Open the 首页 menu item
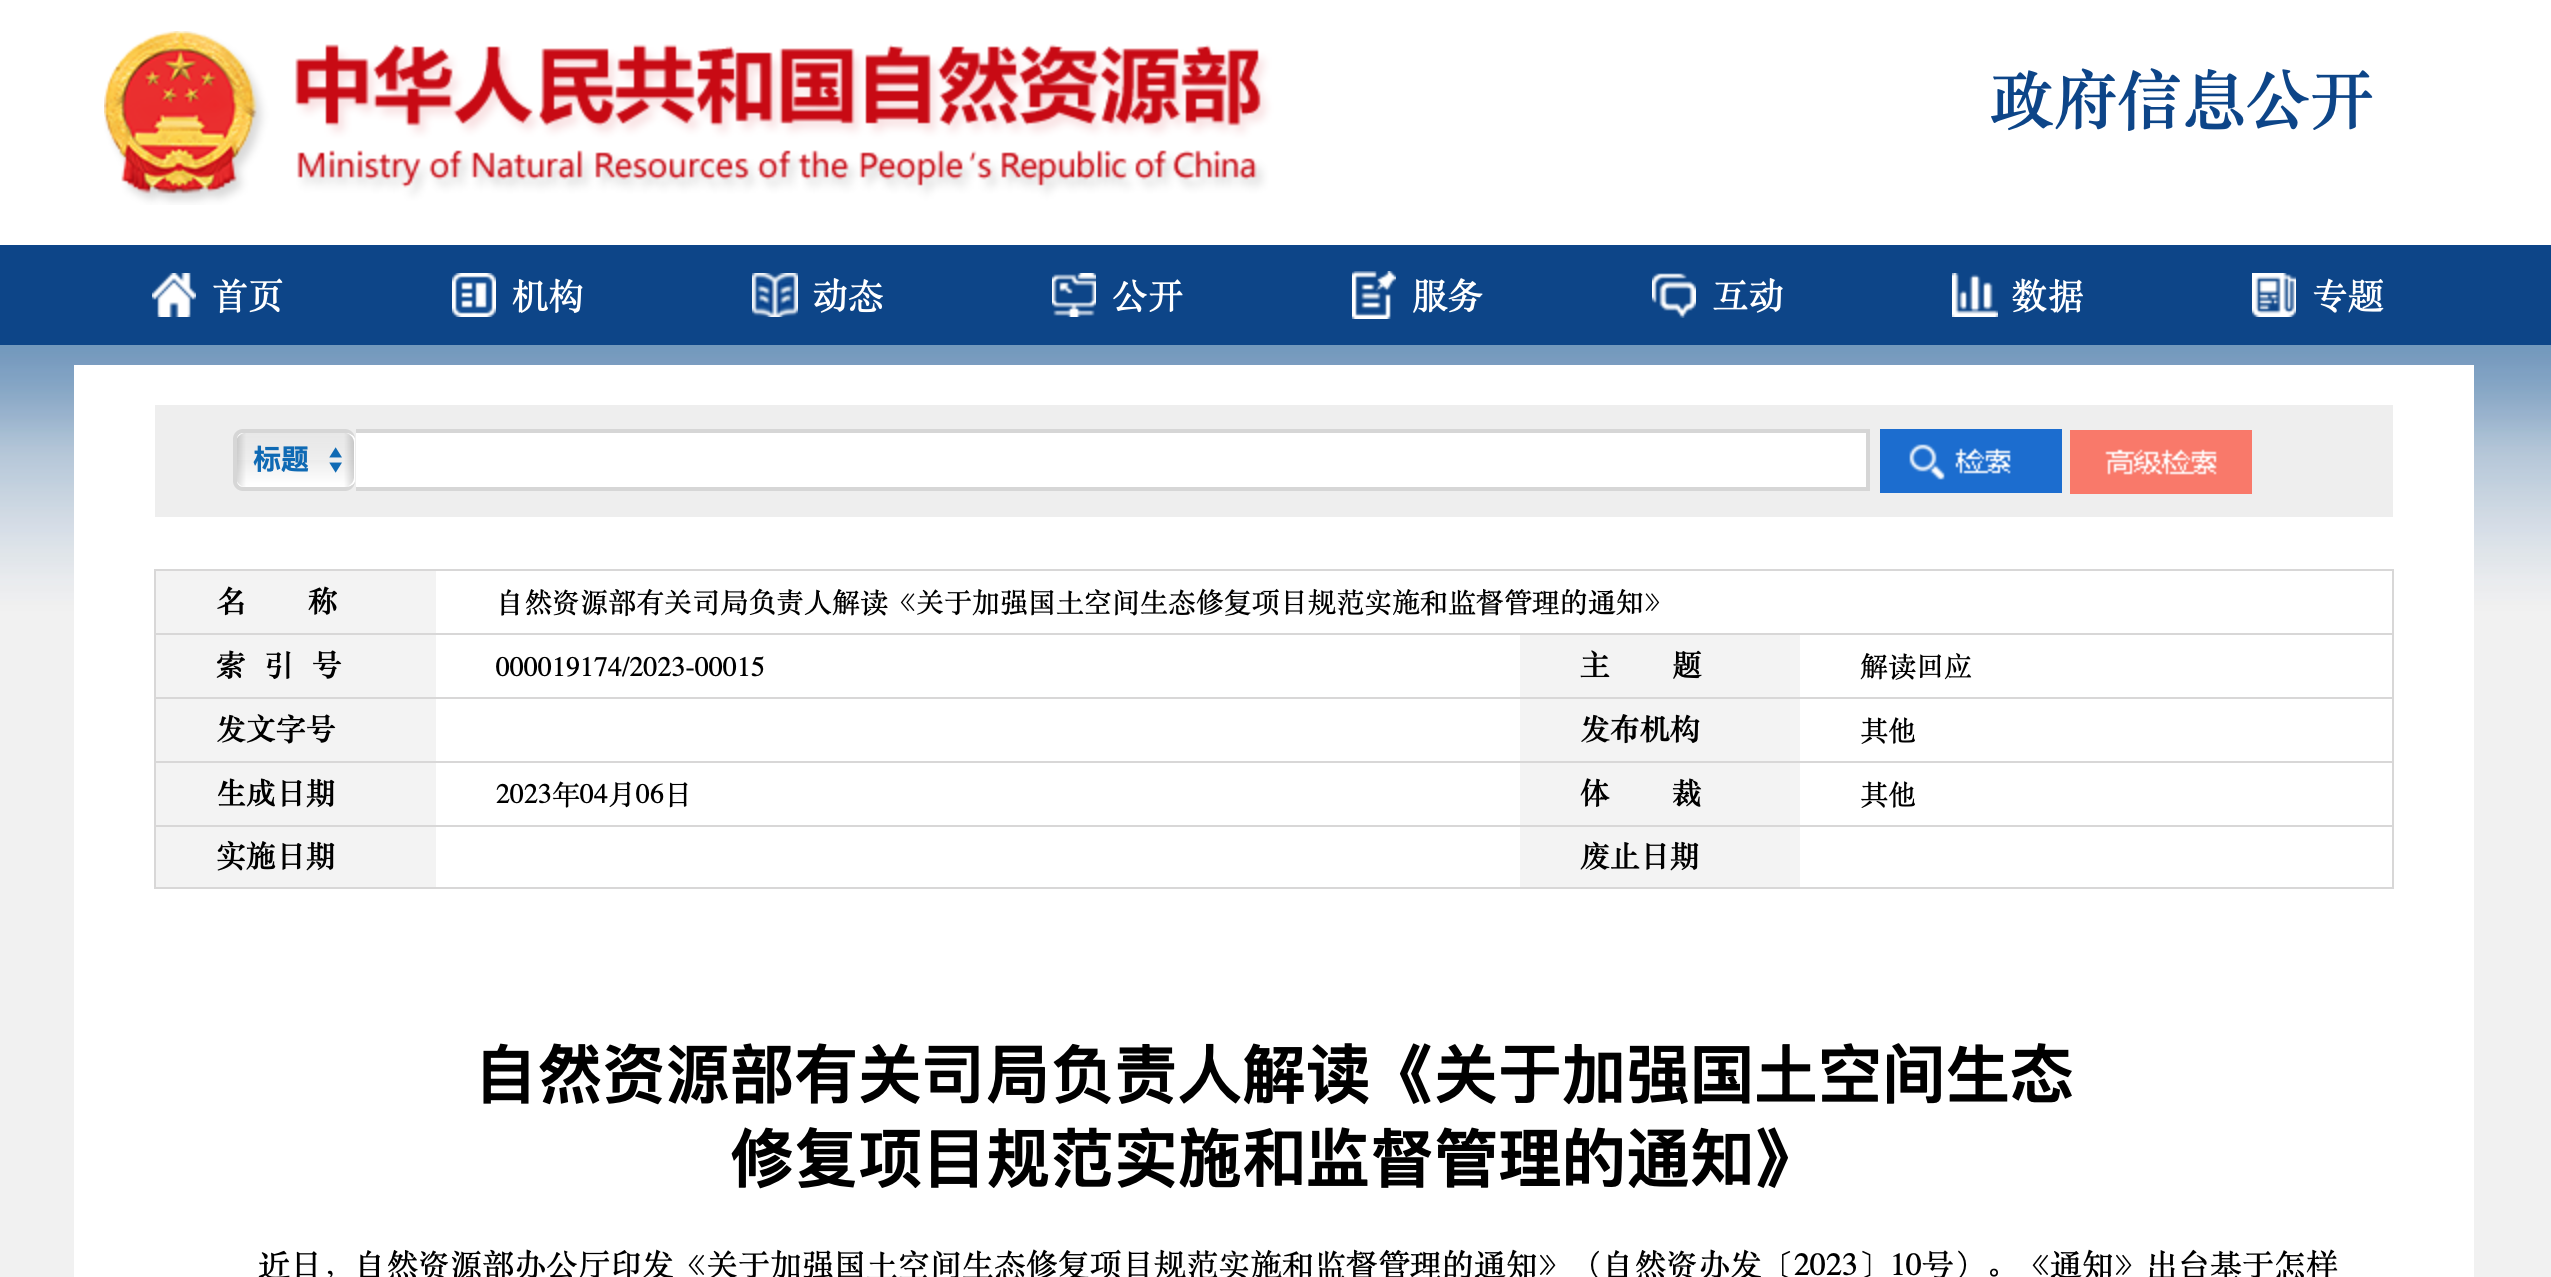The height and width of the screenshot is (1277, 2551). coord(248,295)
